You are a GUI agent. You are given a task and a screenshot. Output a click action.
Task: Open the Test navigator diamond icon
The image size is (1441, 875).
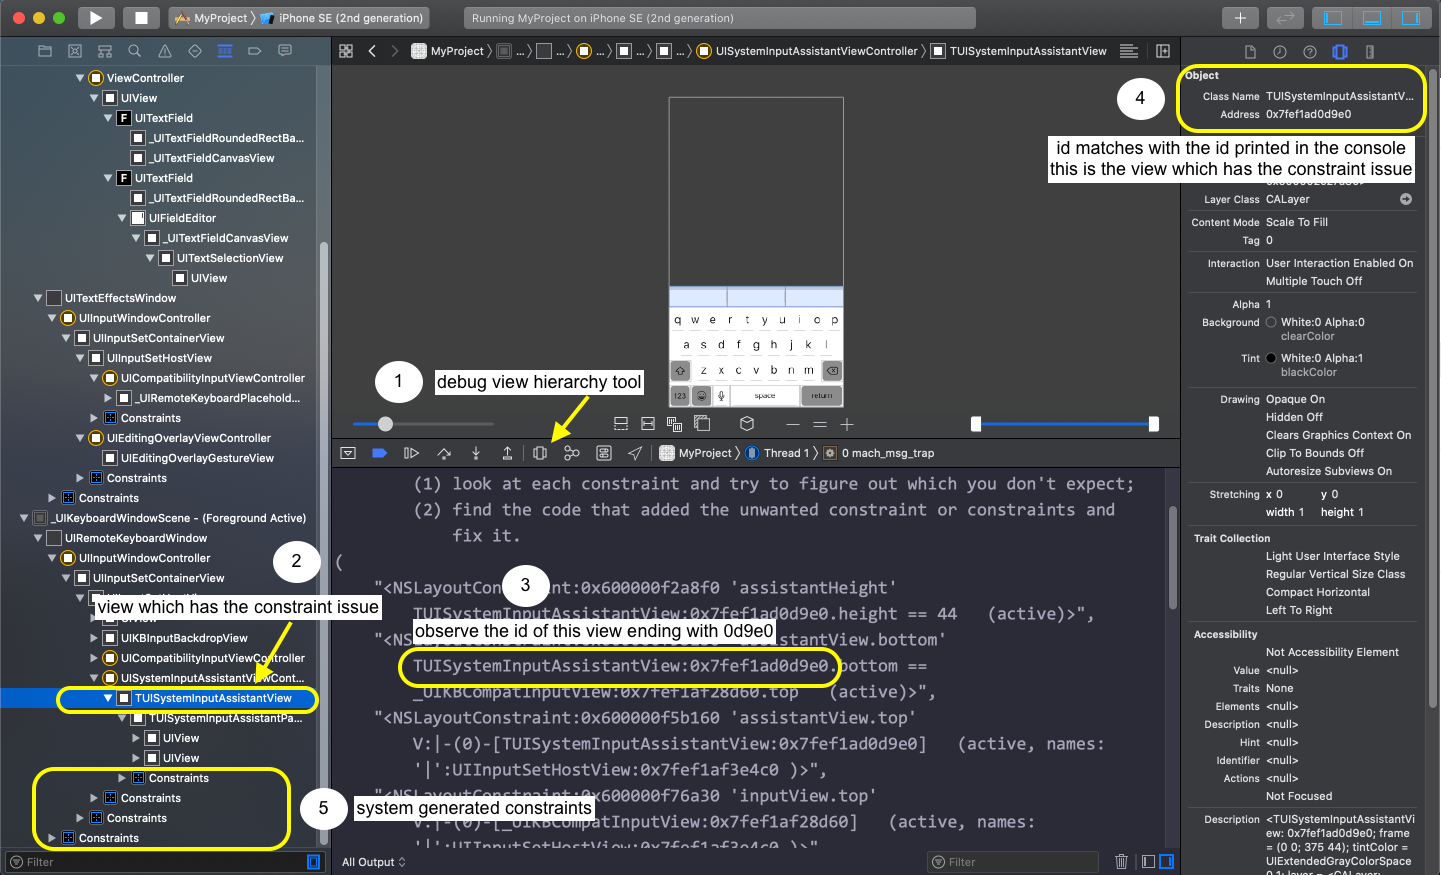coord(194,51)
